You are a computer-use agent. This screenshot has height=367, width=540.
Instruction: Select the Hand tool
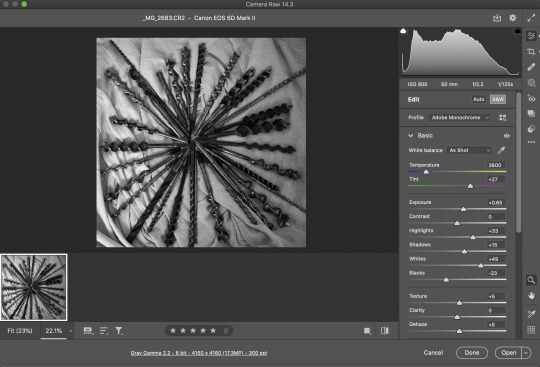(x=531, y=295)
